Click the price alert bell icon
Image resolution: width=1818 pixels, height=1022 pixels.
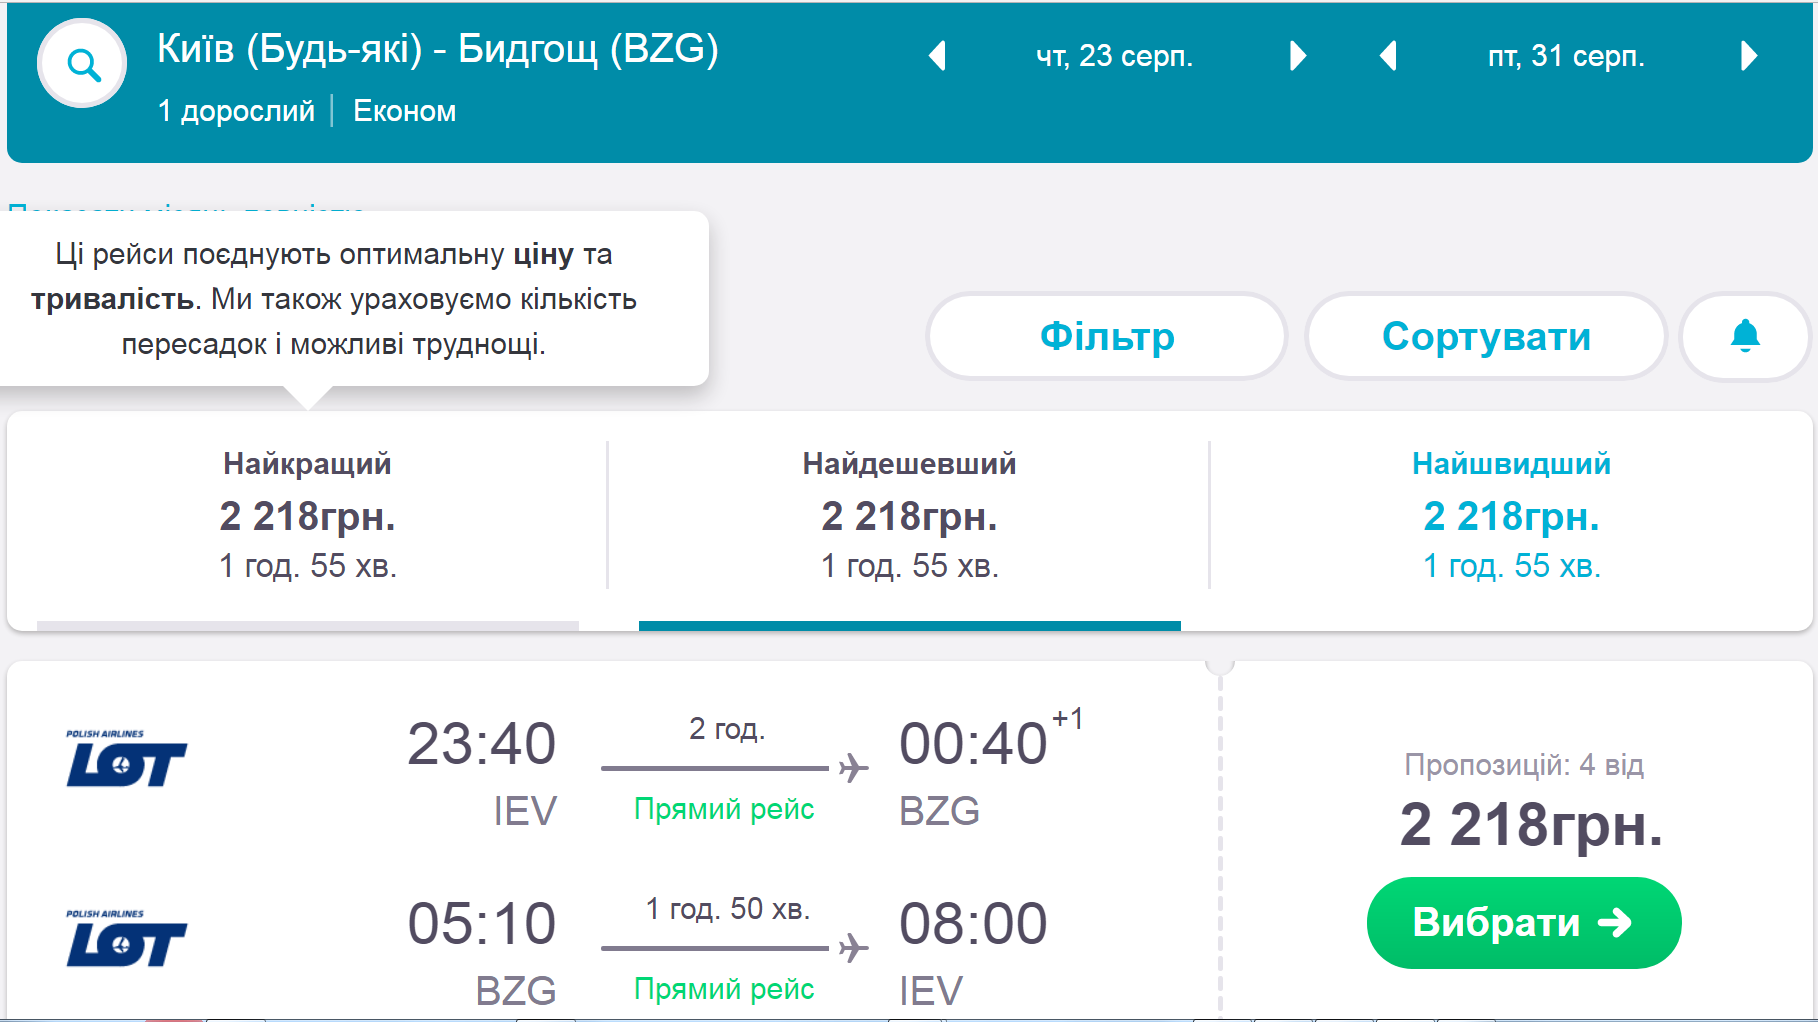1744,336
